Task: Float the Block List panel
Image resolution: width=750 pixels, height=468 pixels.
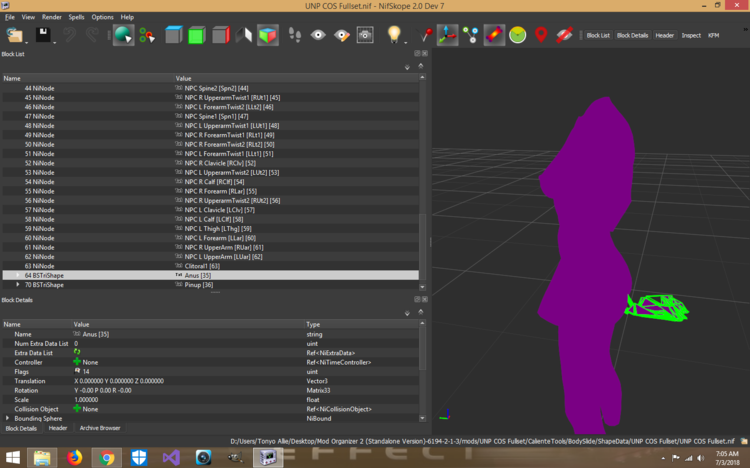Action: [417, 54]
